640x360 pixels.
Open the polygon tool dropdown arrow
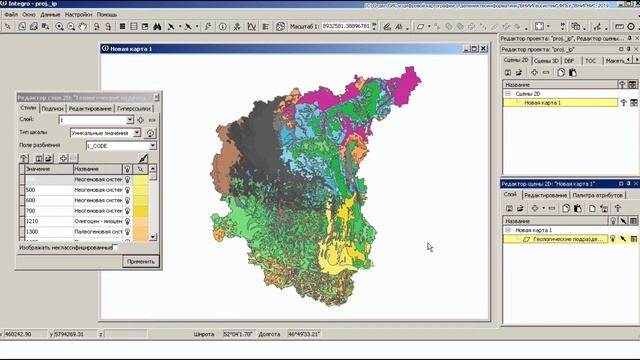pyautogui.click(x=429, y=27)
